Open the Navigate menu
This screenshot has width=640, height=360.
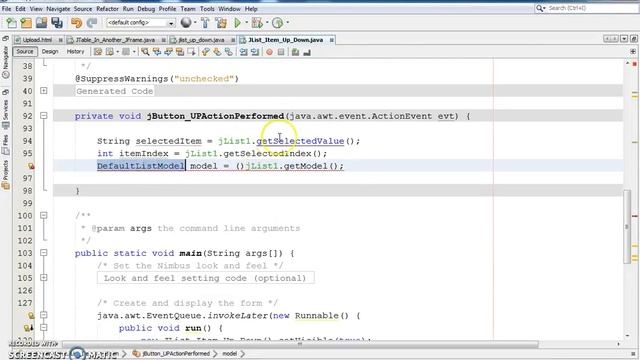point(58,9)
